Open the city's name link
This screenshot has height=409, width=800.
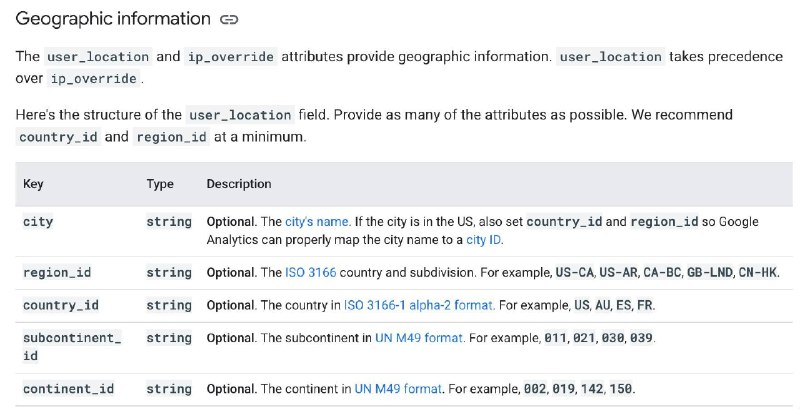click(x=318, y=222)
